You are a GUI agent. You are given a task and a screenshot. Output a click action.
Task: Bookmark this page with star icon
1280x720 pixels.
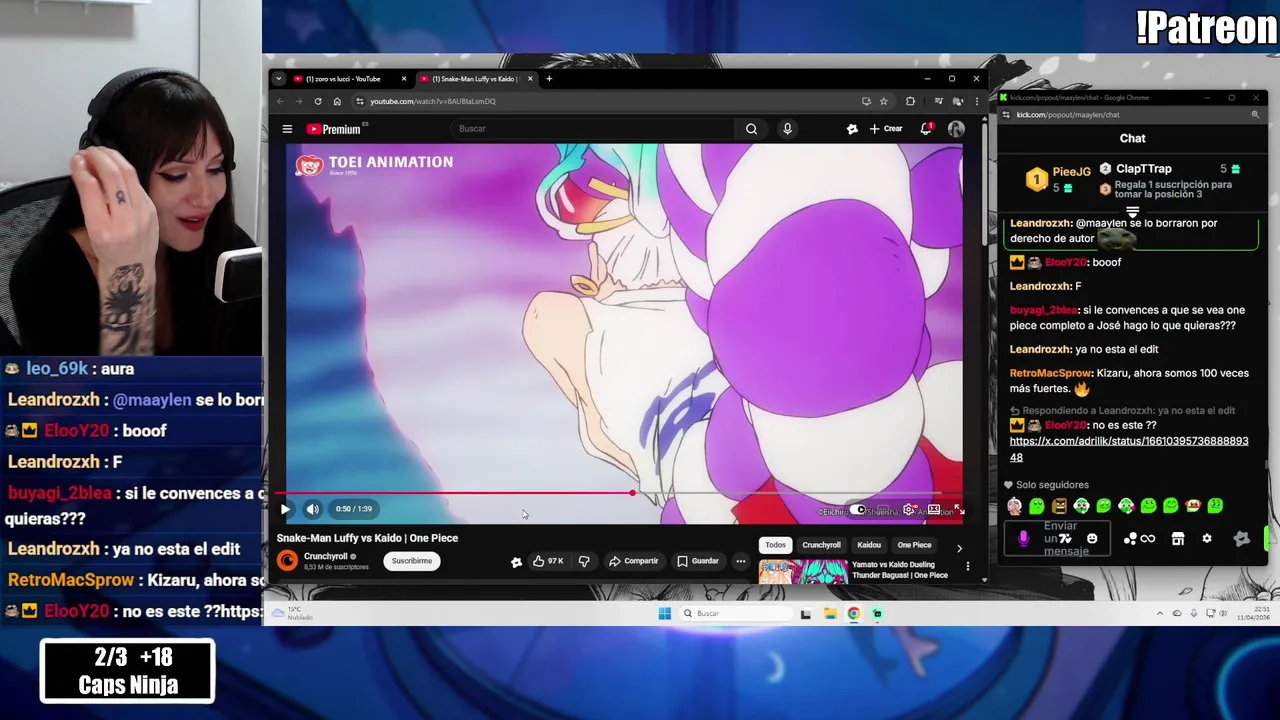click(x=883, y=101)
